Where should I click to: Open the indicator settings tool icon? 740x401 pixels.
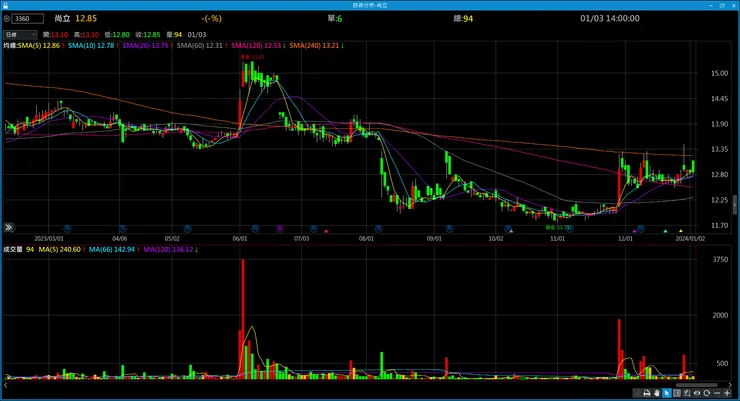click(687, 393)
